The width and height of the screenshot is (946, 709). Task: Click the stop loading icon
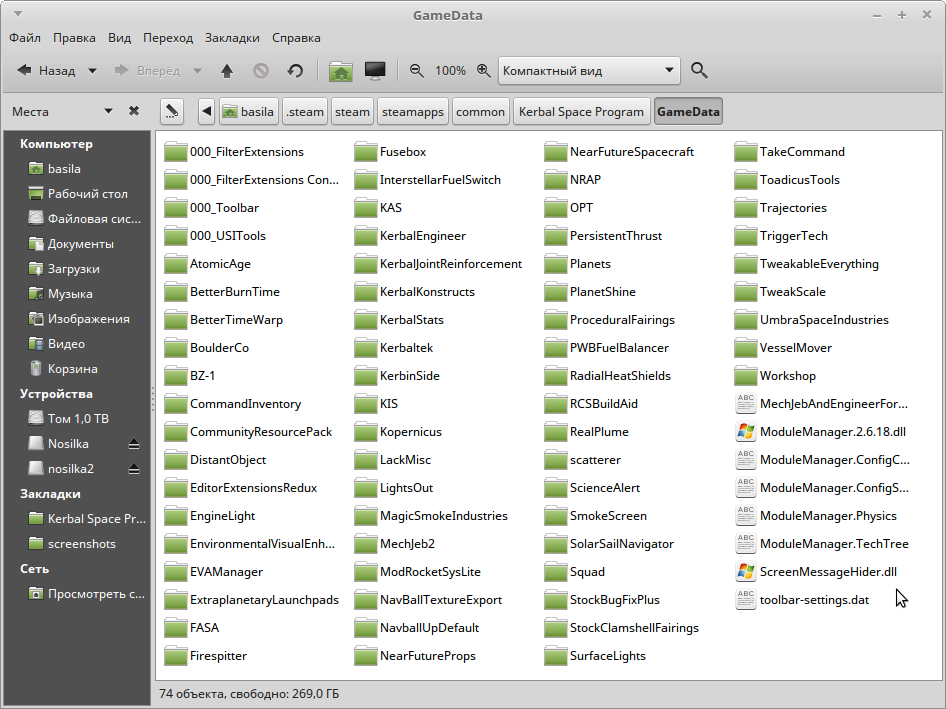point(261,71)
